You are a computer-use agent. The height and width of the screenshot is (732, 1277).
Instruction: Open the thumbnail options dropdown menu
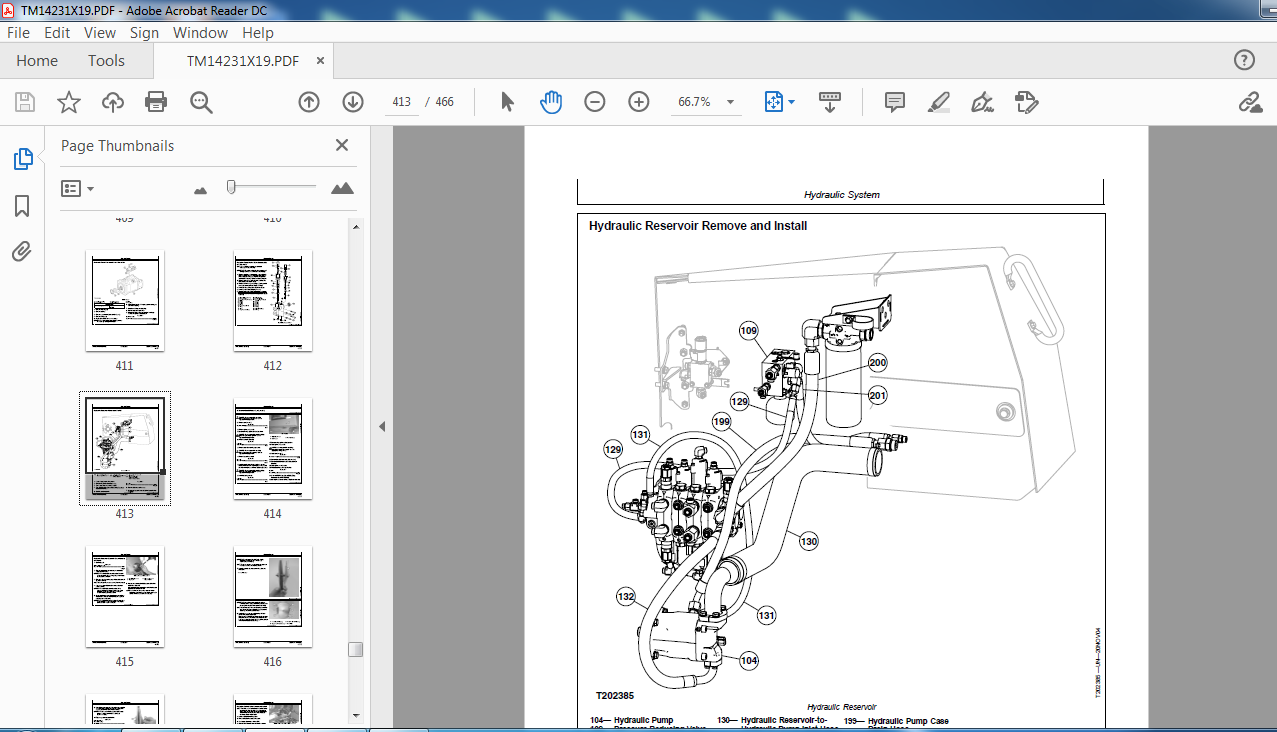click(x=77, y=188)
